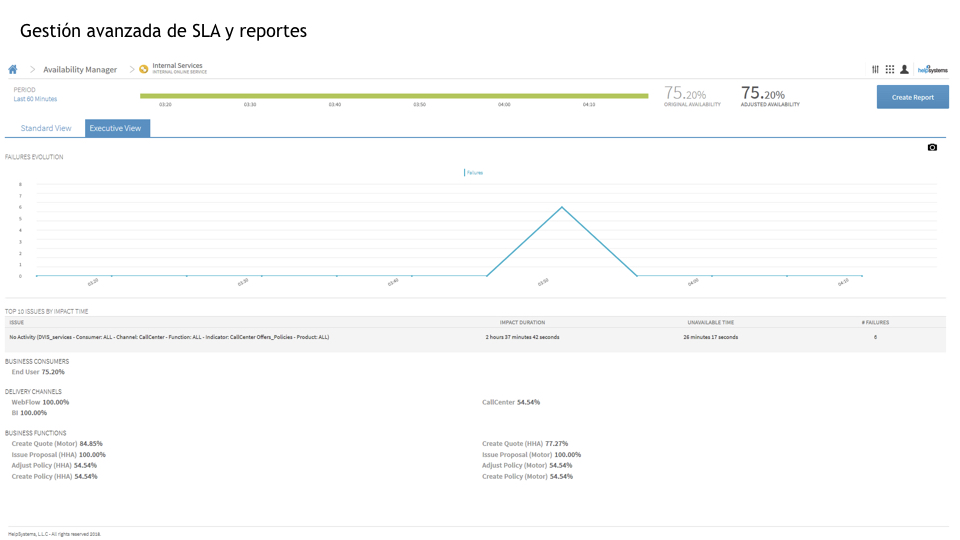Click Create Quote (Motor) 84.85%
The width and height of the screenshot is (960, 540).
(57, 443)
